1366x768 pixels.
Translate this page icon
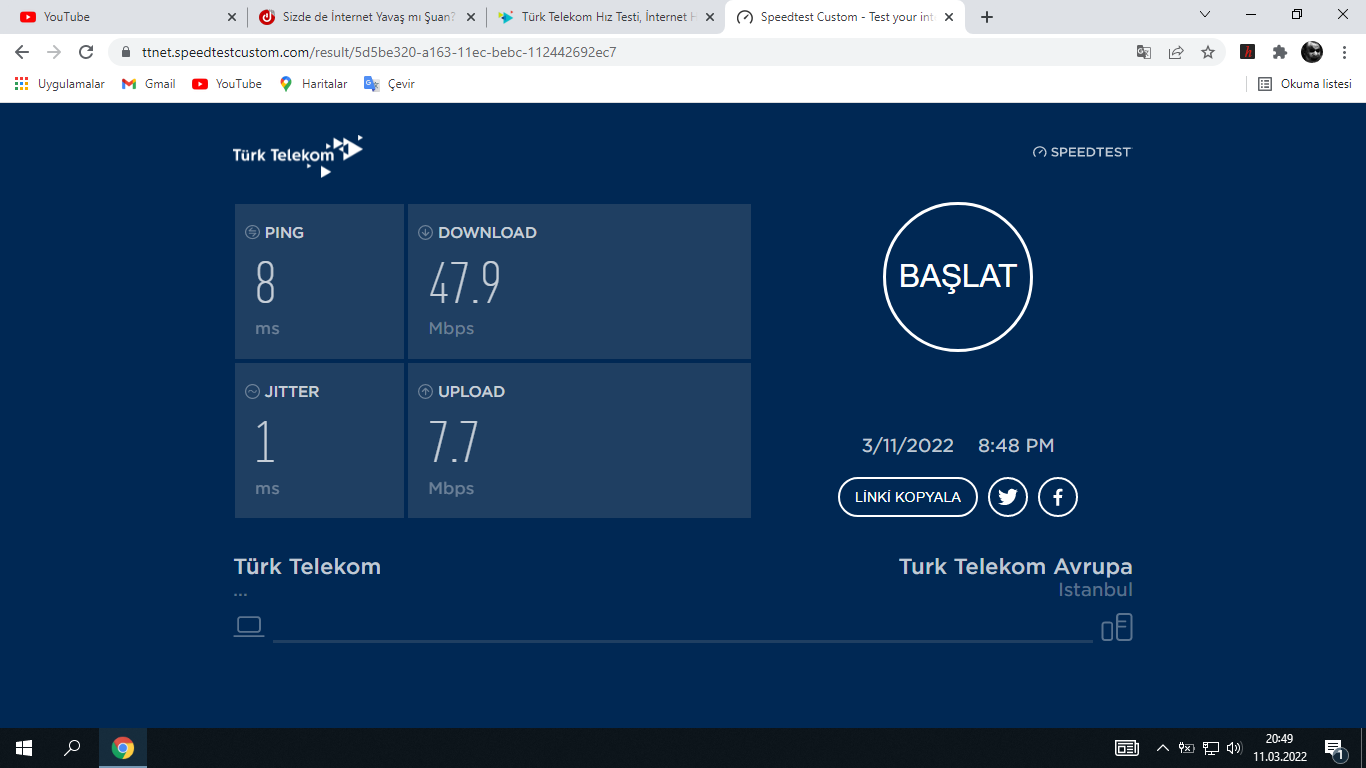tap(1144, 52)
